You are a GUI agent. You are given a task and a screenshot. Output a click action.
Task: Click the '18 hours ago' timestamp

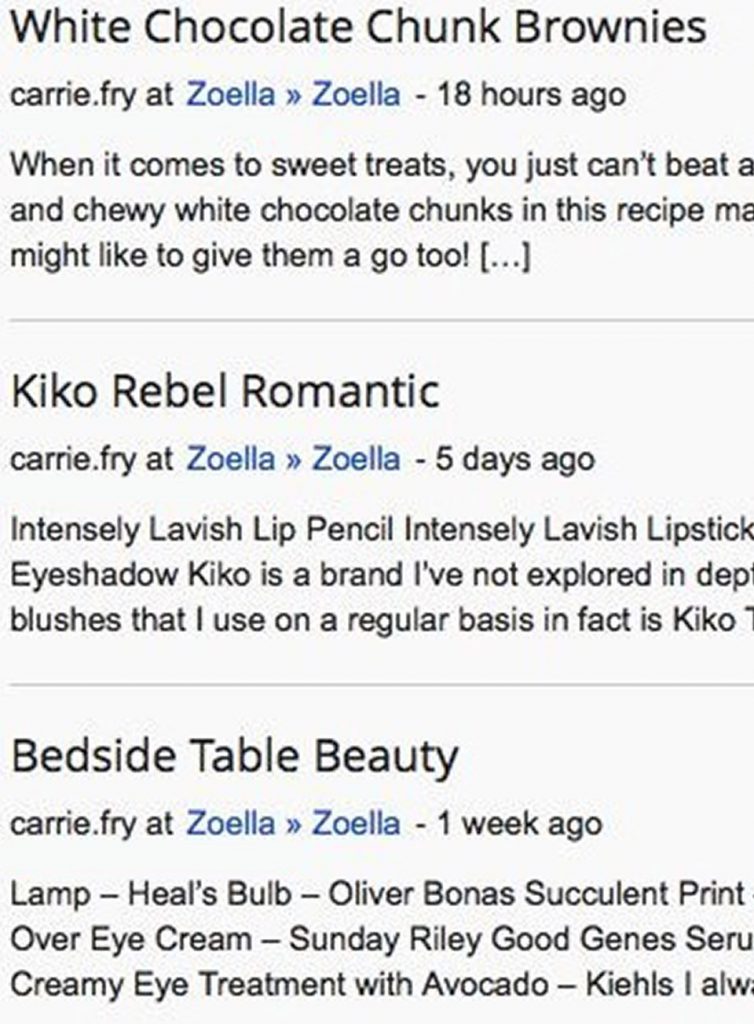click(531, 95)
